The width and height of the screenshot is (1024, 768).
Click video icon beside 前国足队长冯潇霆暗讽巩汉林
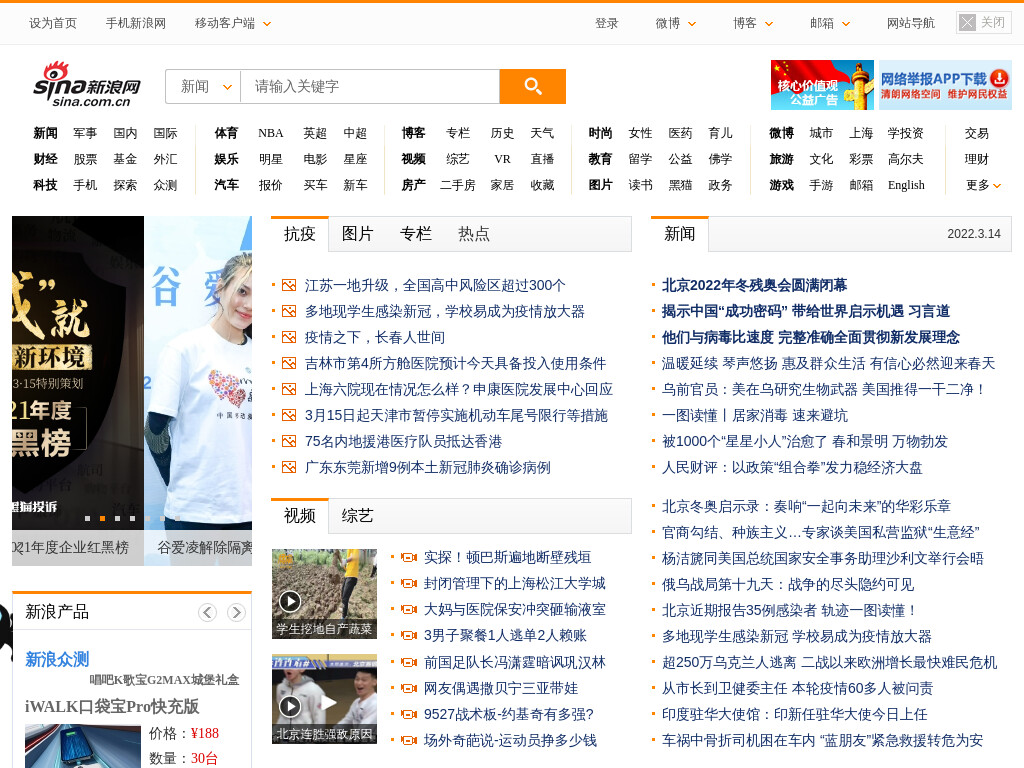(409, 662)
